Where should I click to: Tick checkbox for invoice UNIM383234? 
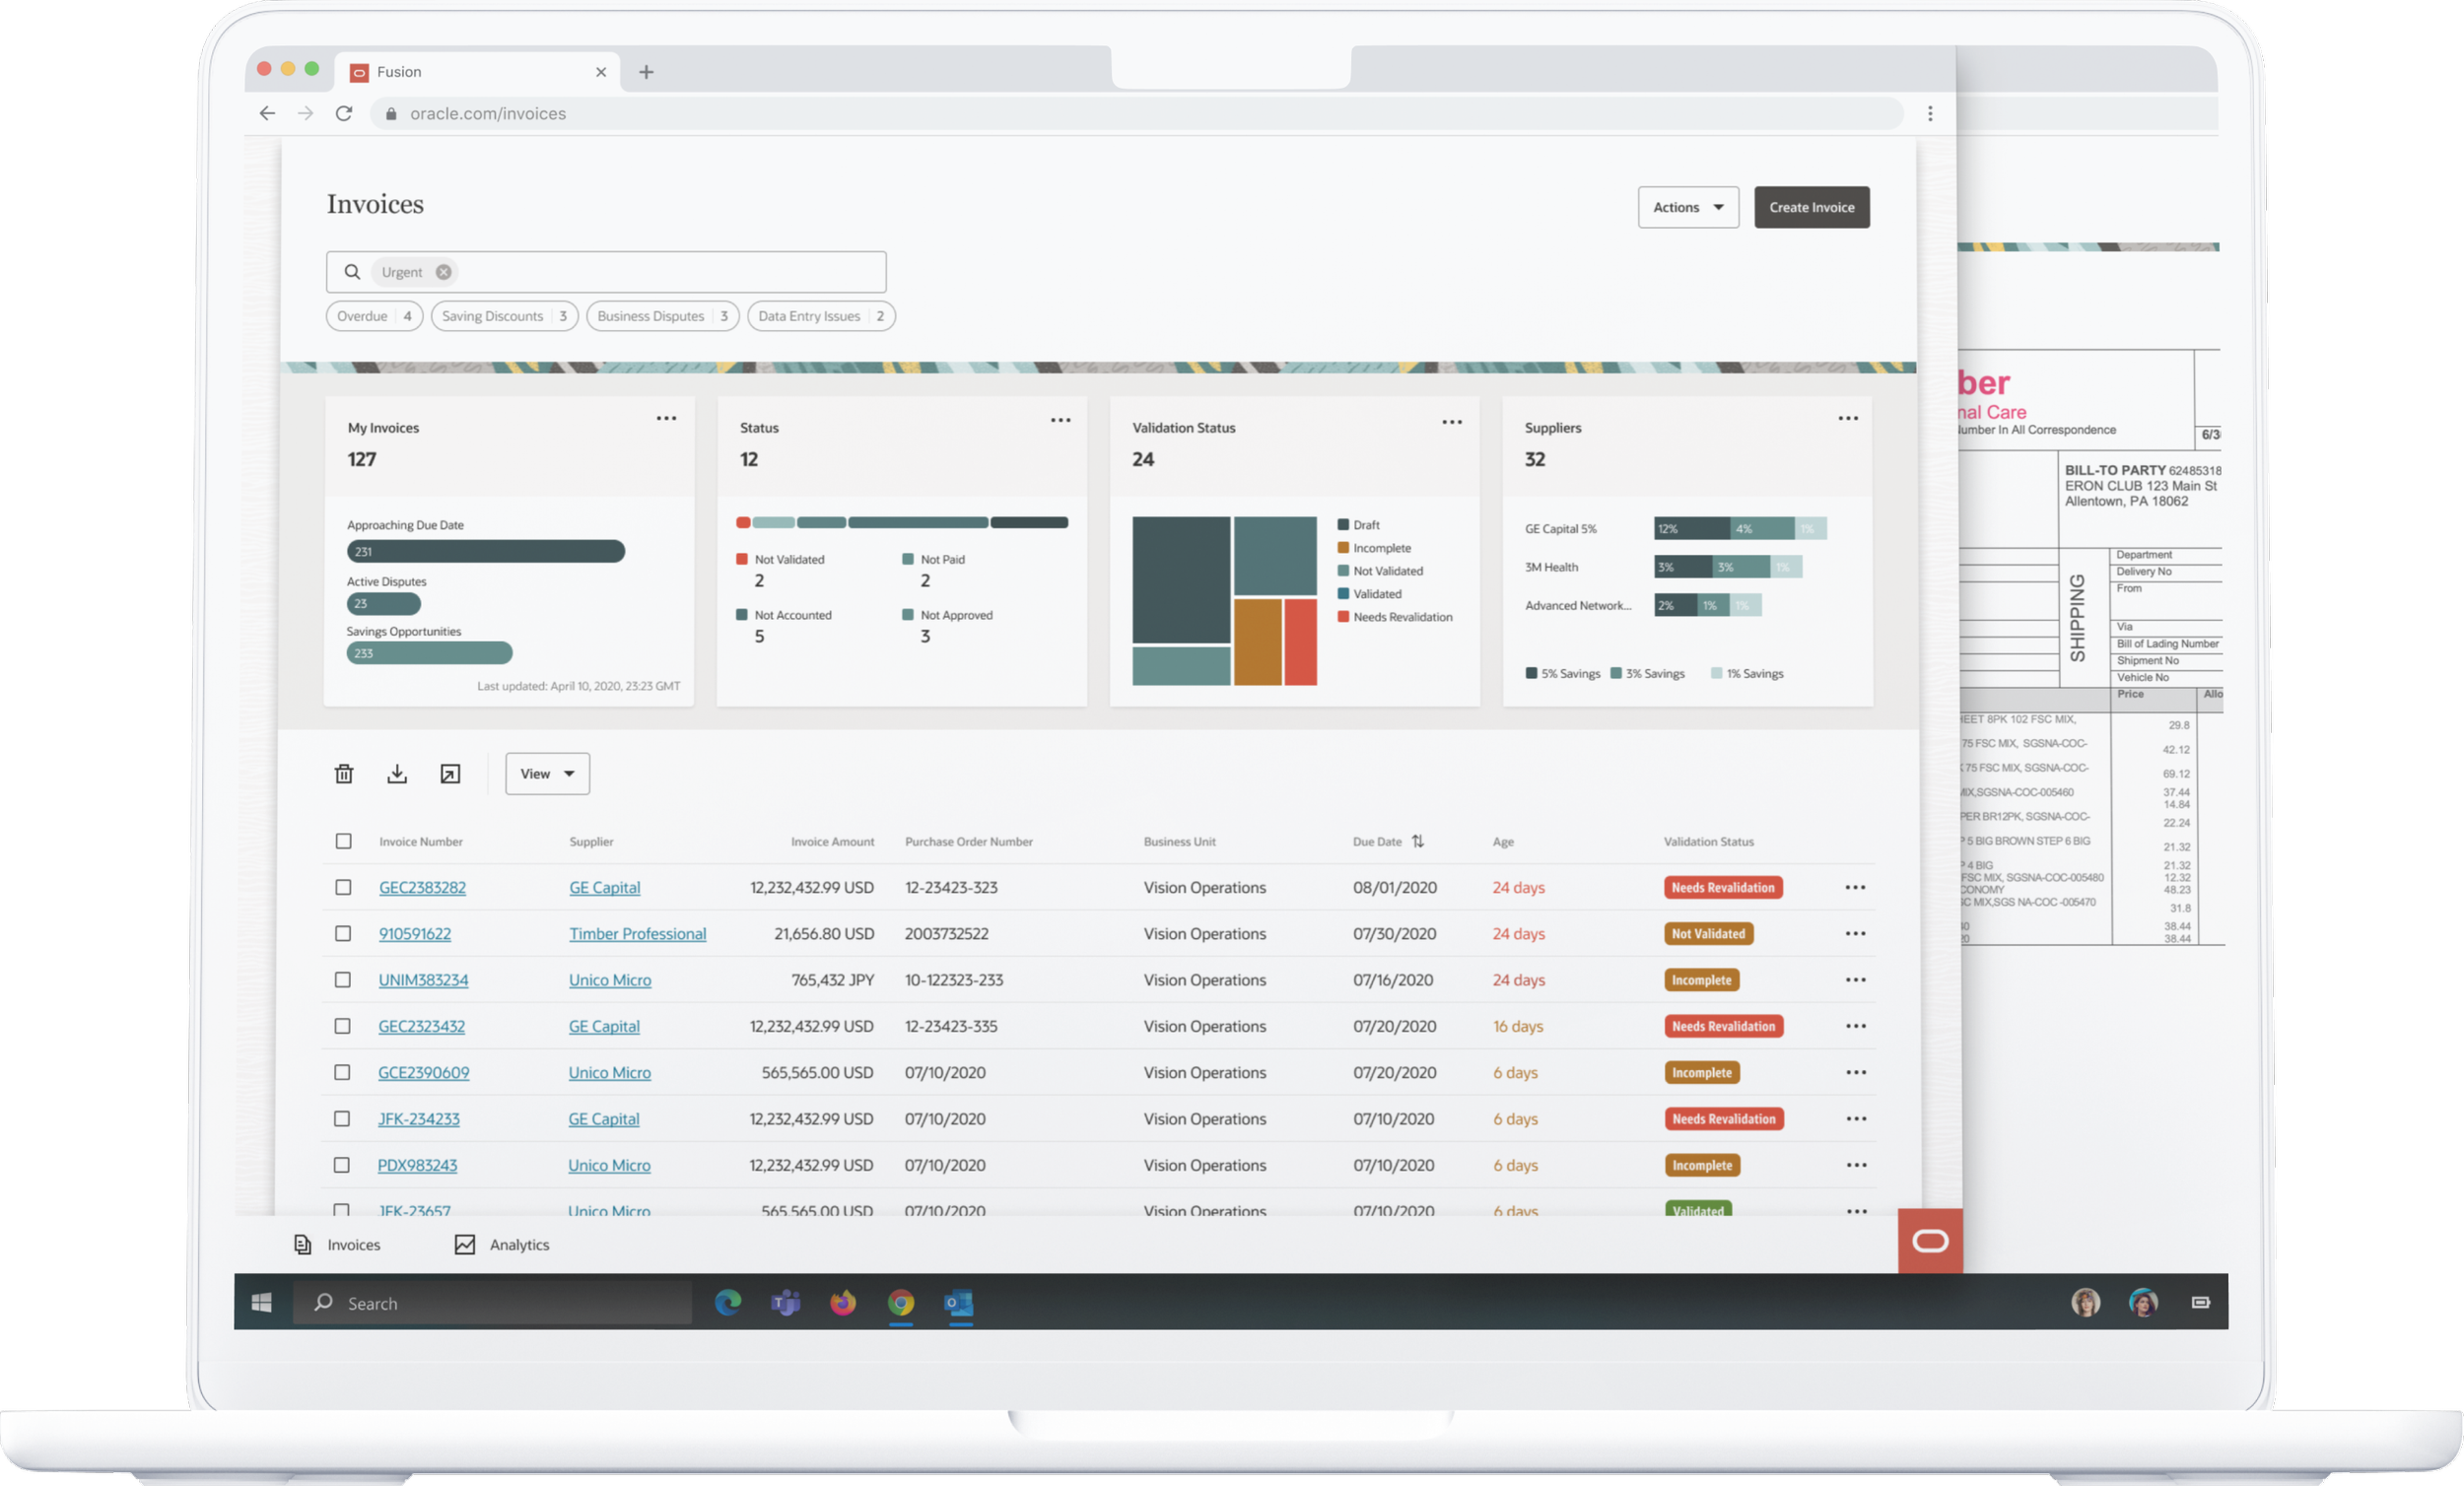[343, 980]
